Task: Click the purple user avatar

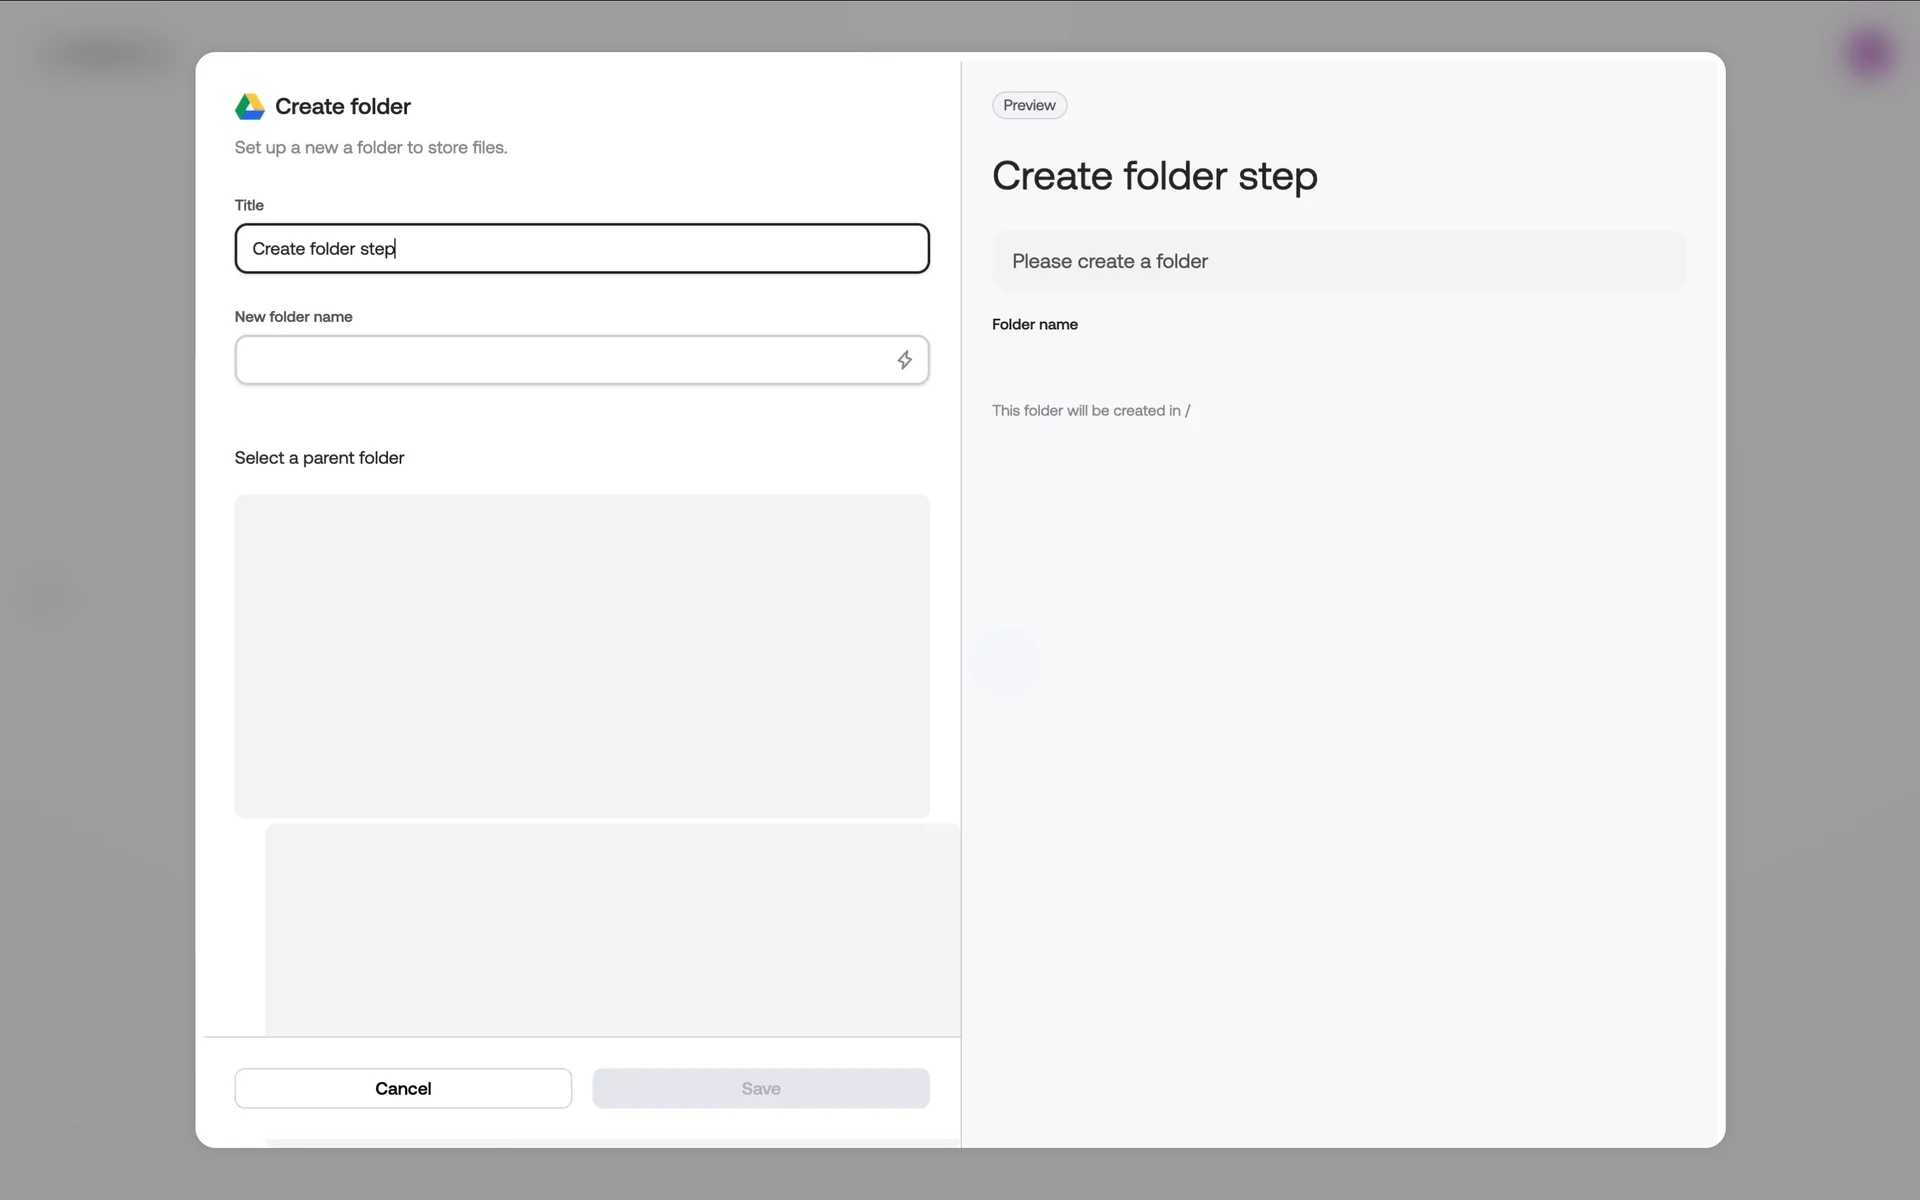Action: 1868,53
